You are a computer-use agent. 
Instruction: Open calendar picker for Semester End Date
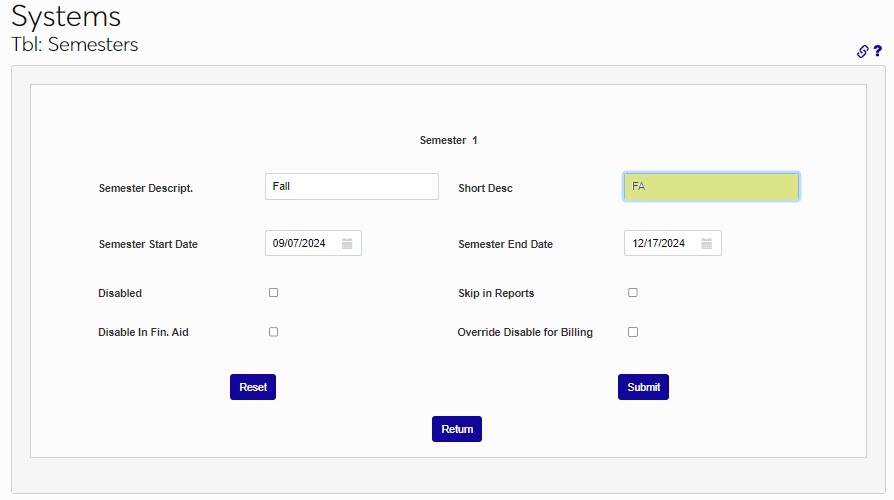tap(706, 243)
